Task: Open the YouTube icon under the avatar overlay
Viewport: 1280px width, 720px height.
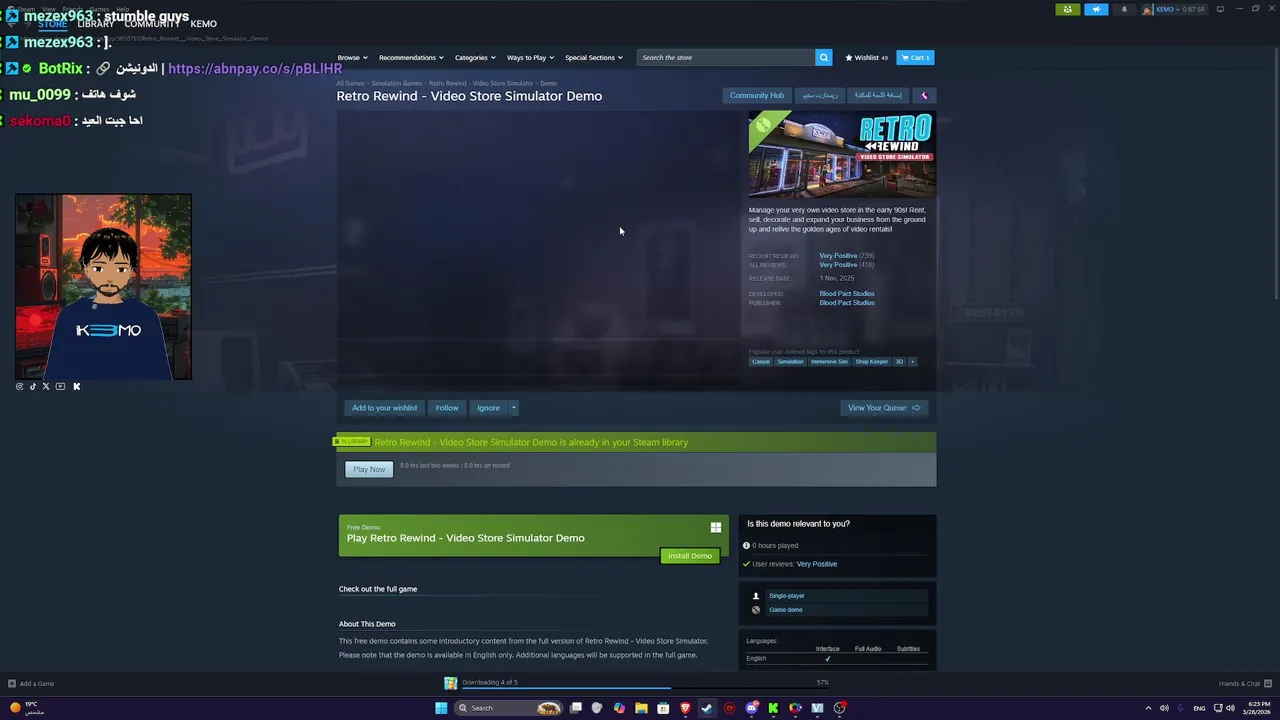Action: click(x=60, y=386)
